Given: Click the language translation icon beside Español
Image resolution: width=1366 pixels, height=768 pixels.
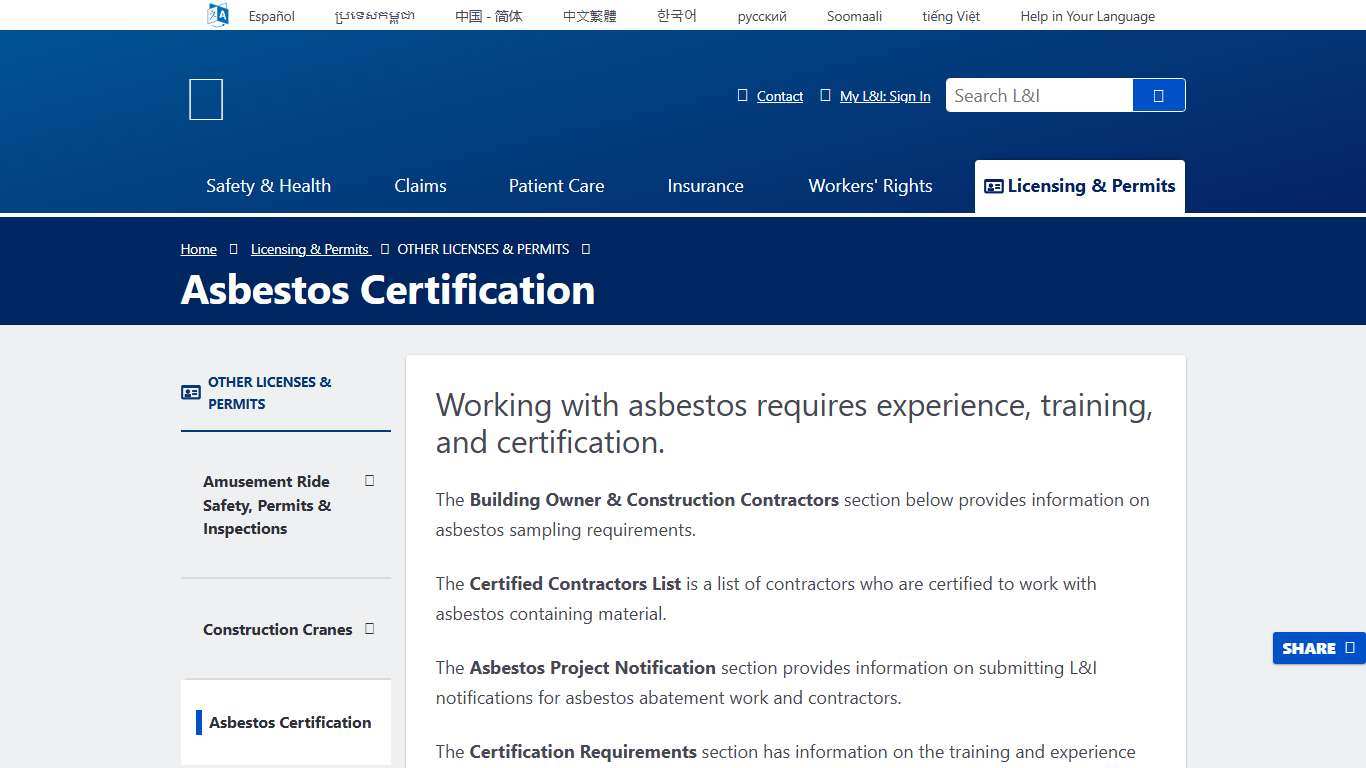Looking at the screenshot, I should [217, 14].
